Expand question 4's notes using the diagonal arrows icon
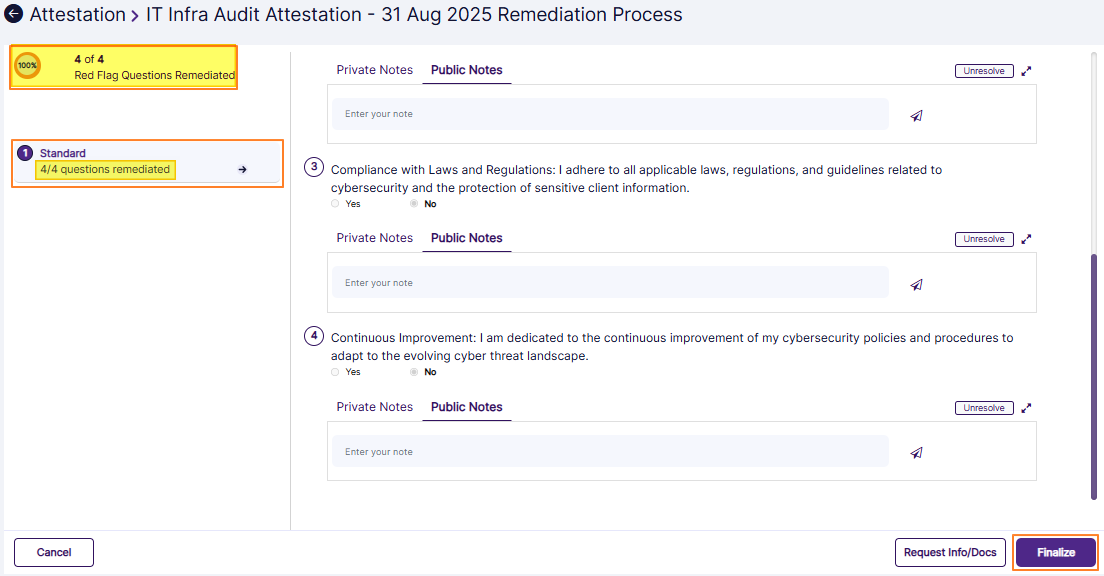Image resolution: width=1104 pixels, height=576 pixels. pyautogui.click(x=1025, y=407)
